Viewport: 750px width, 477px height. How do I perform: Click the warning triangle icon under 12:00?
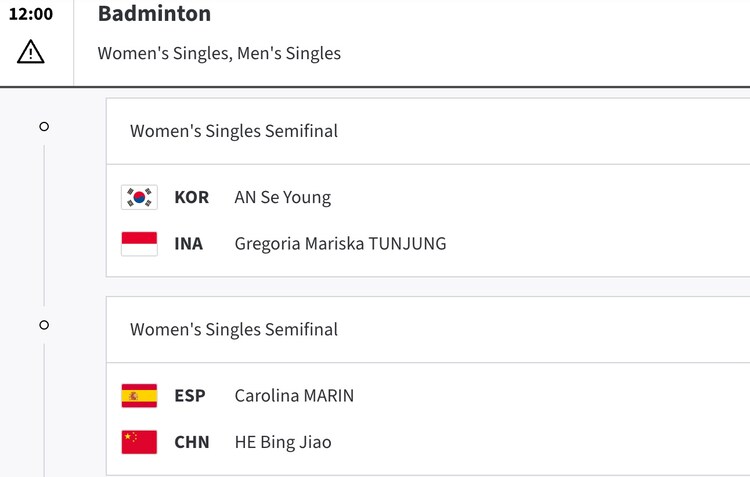point(31,52)
